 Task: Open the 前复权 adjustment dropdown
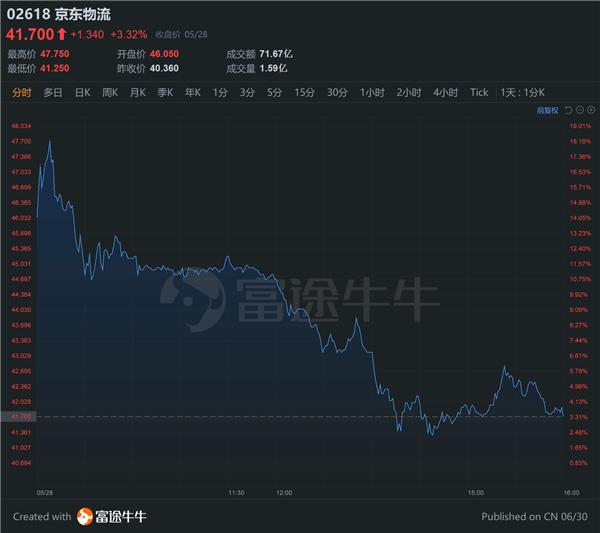546,110
